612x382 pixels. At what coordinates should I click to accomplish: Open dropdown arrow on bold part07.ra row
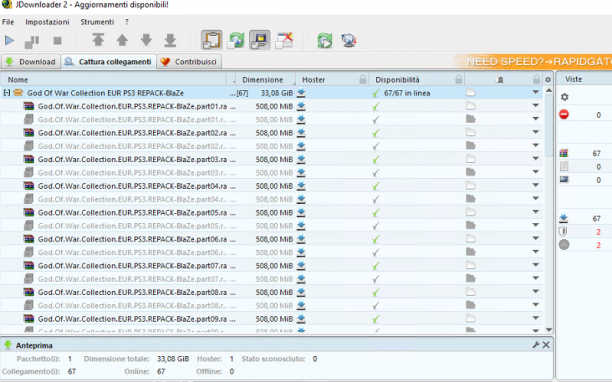536,265
